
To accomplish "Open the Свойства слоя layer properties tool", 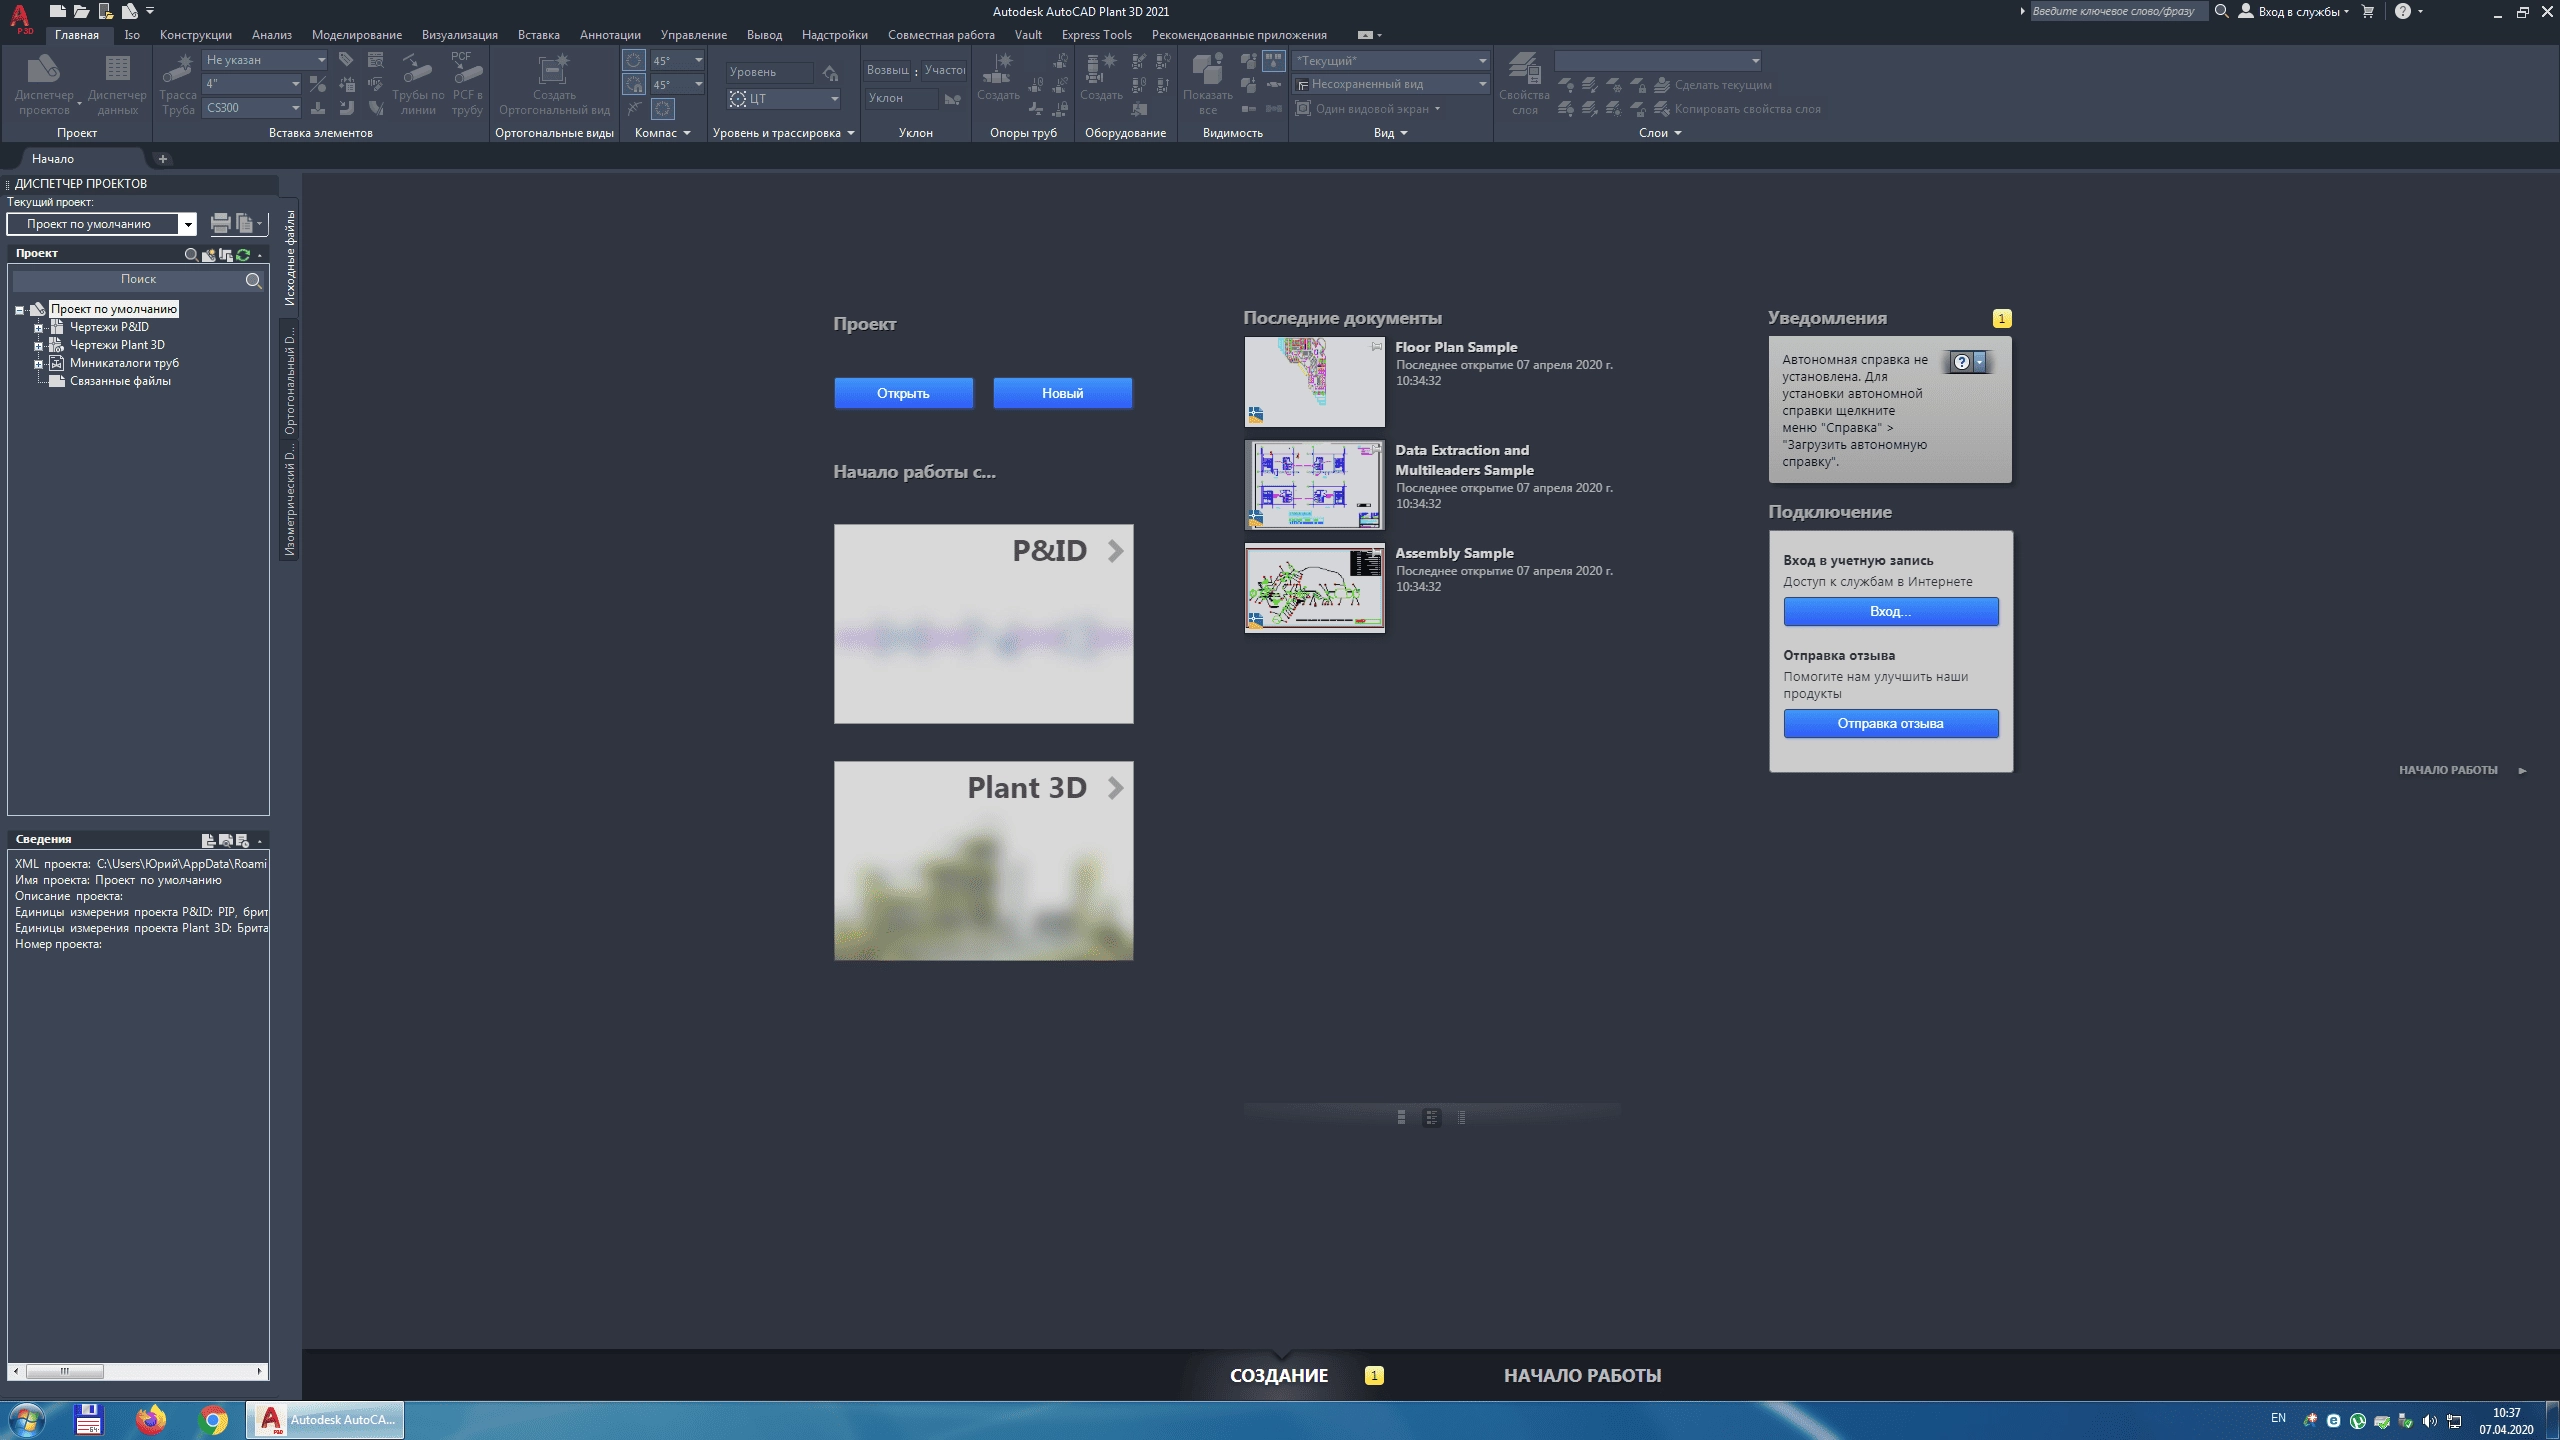I will [1524, 84].
